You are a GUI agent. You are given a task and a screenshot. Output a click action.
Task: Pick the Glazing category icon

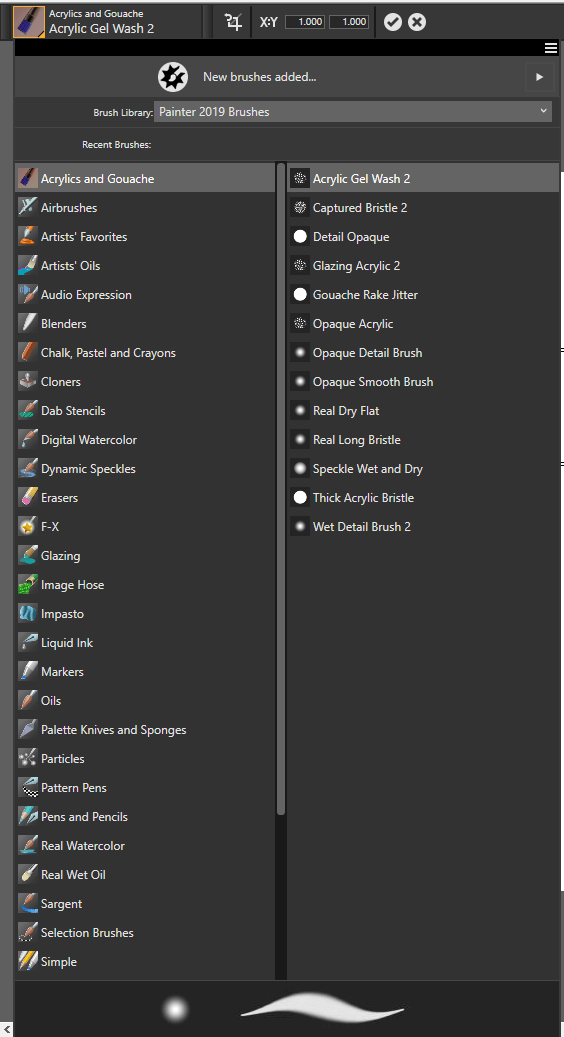click(x=28, y=556)
